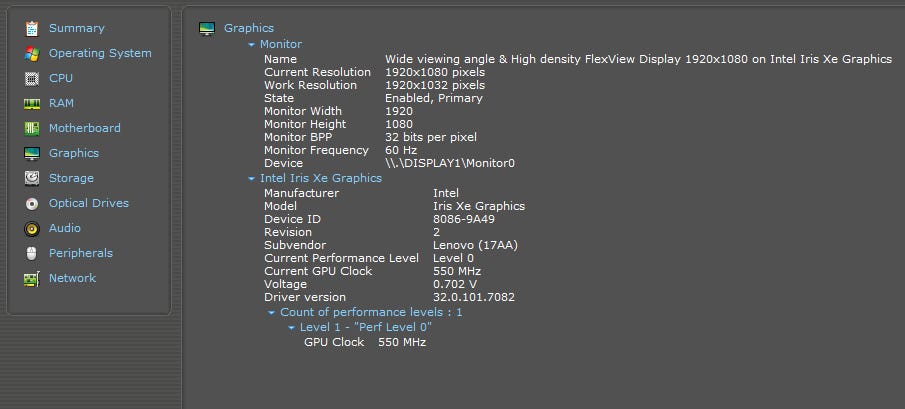The image size is (905, 409).
Task: Click the Monitor Width label
Action: [x=303, y=111]
